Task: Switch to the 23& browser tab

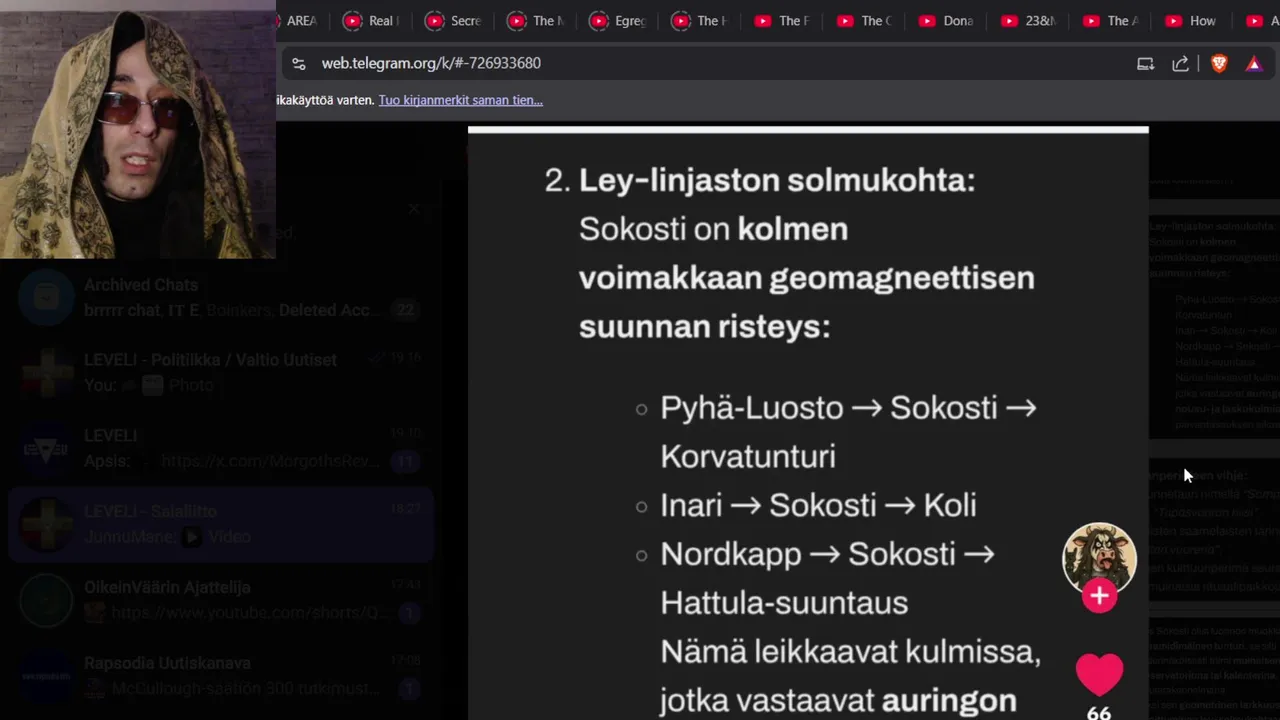Action: (x=1028, y=20)
